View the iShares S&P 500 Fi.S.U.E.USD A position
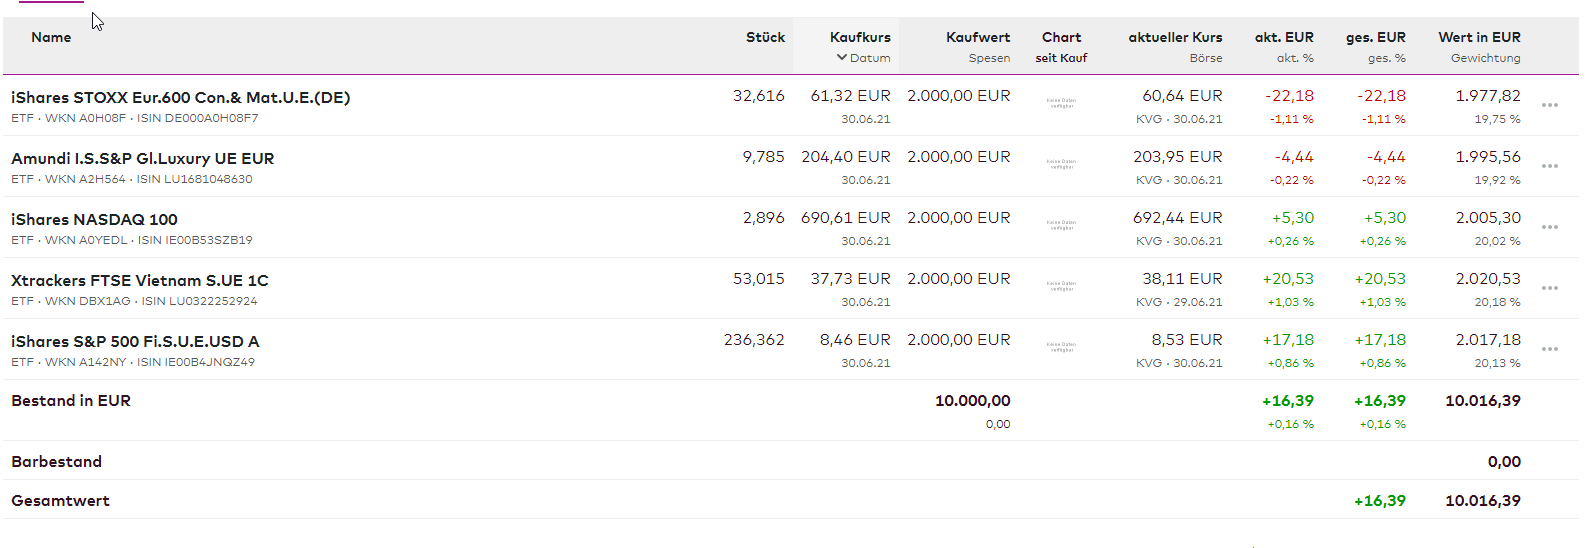 click(x=135, y=342)
